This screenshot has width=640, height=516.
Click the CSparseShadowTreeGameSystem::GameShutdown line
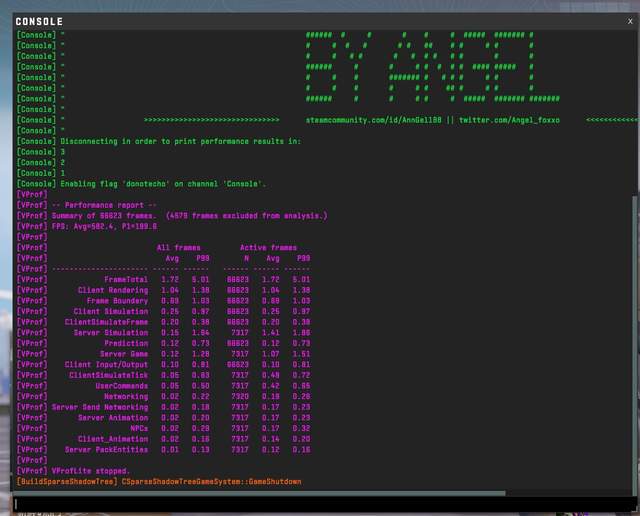click(x=210, y=481)
